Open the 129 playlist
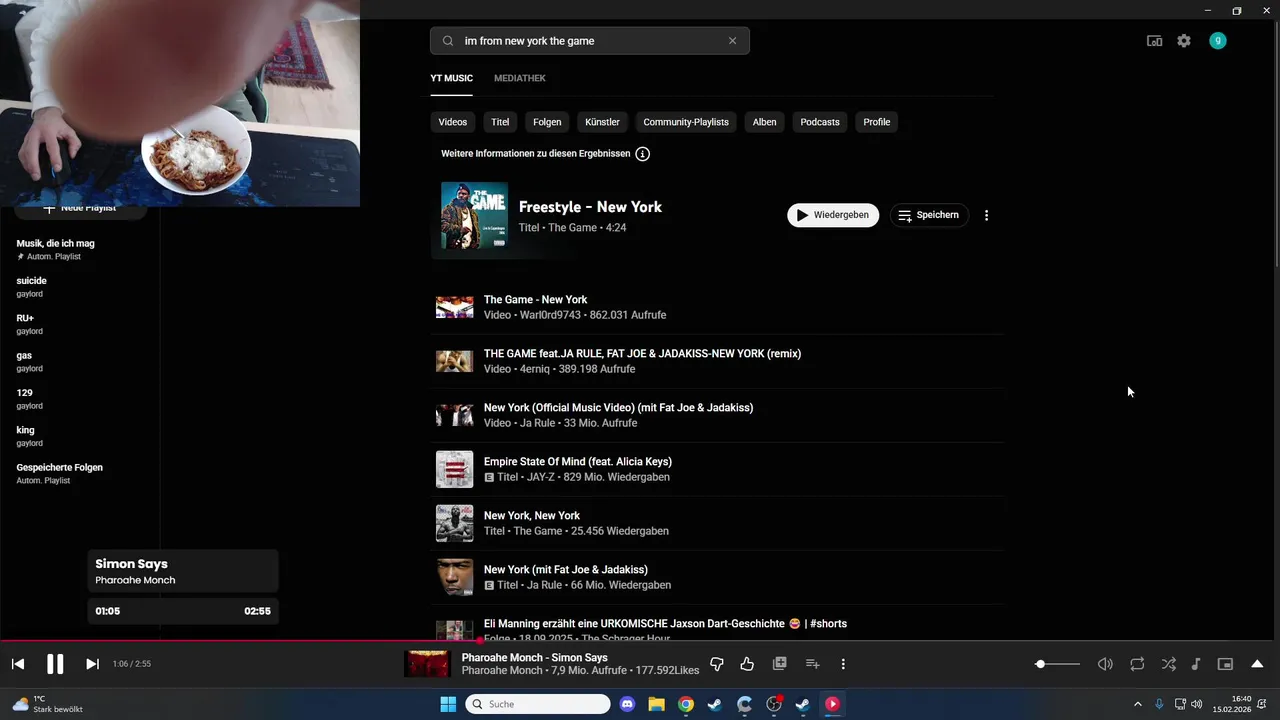Image resolution: width=1280 pixels, height=720 pixels. [x=80, y=399]
